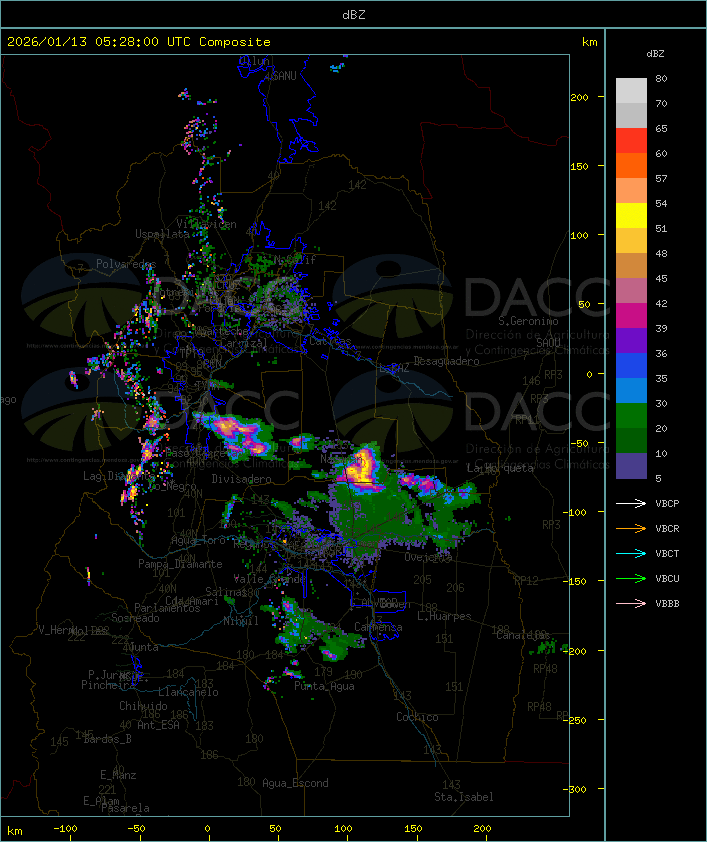
Task: Click the white VBCP arrow in legend
Action: coord(632,503)
